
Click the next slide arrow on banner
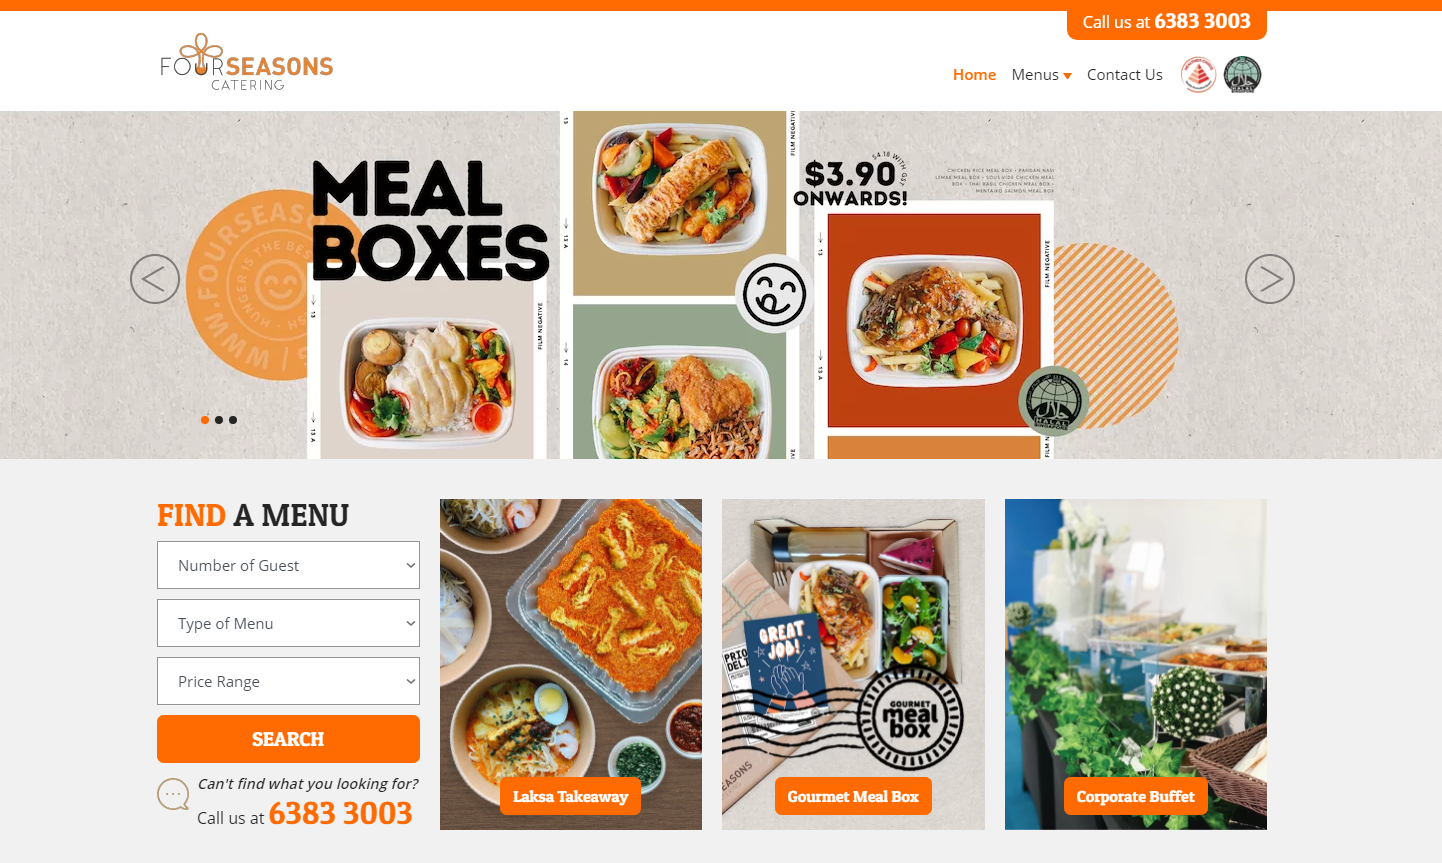click(x=1270, y=279)
